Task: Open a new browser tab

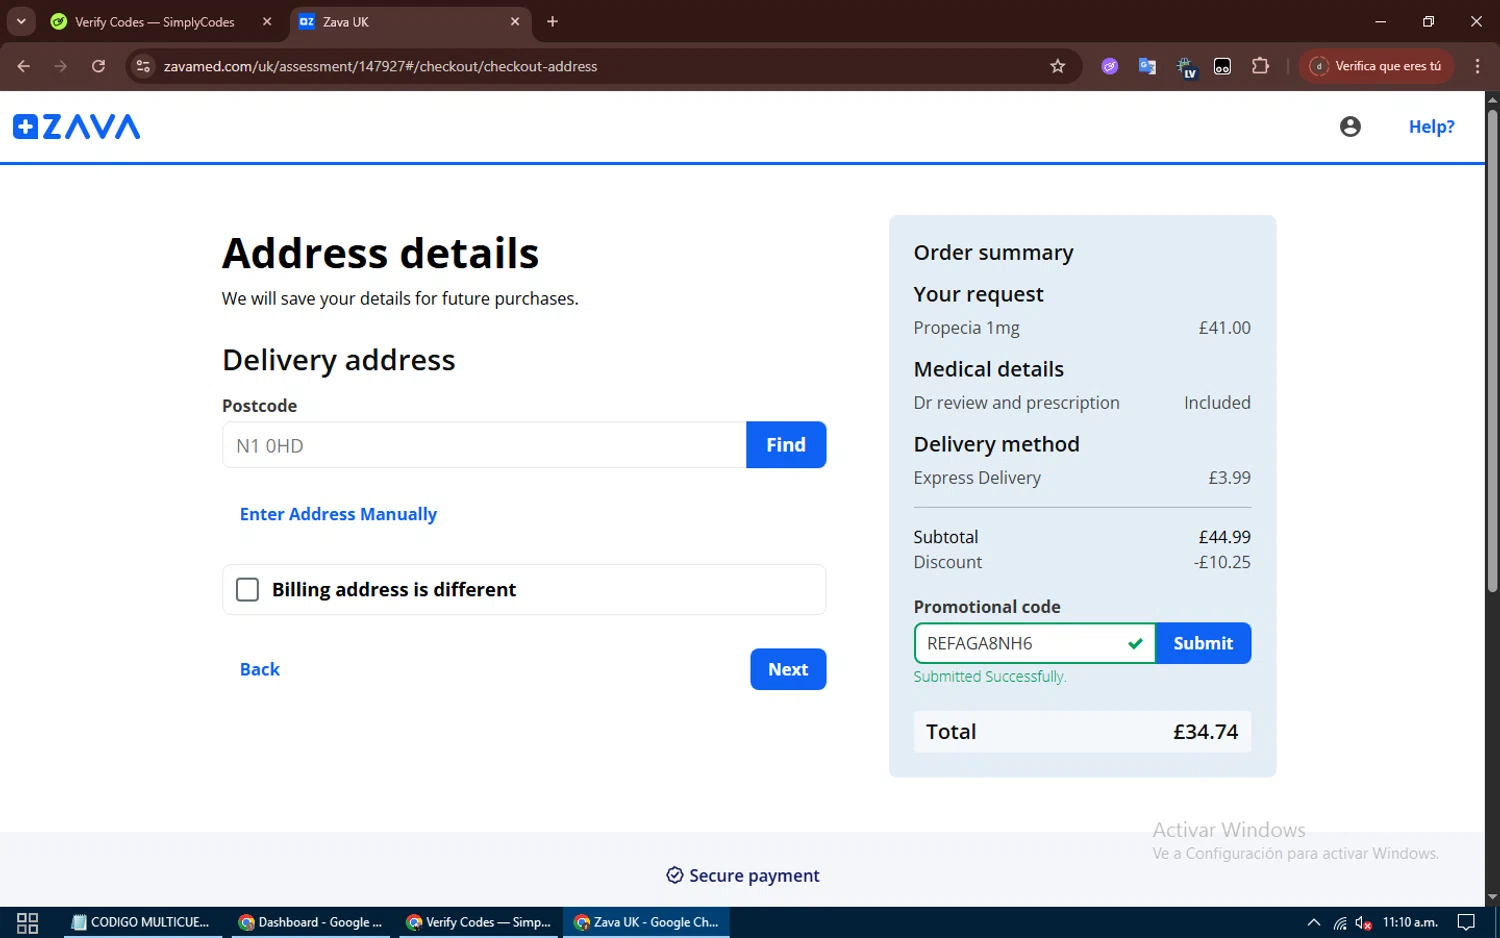Action: (552, 22)
